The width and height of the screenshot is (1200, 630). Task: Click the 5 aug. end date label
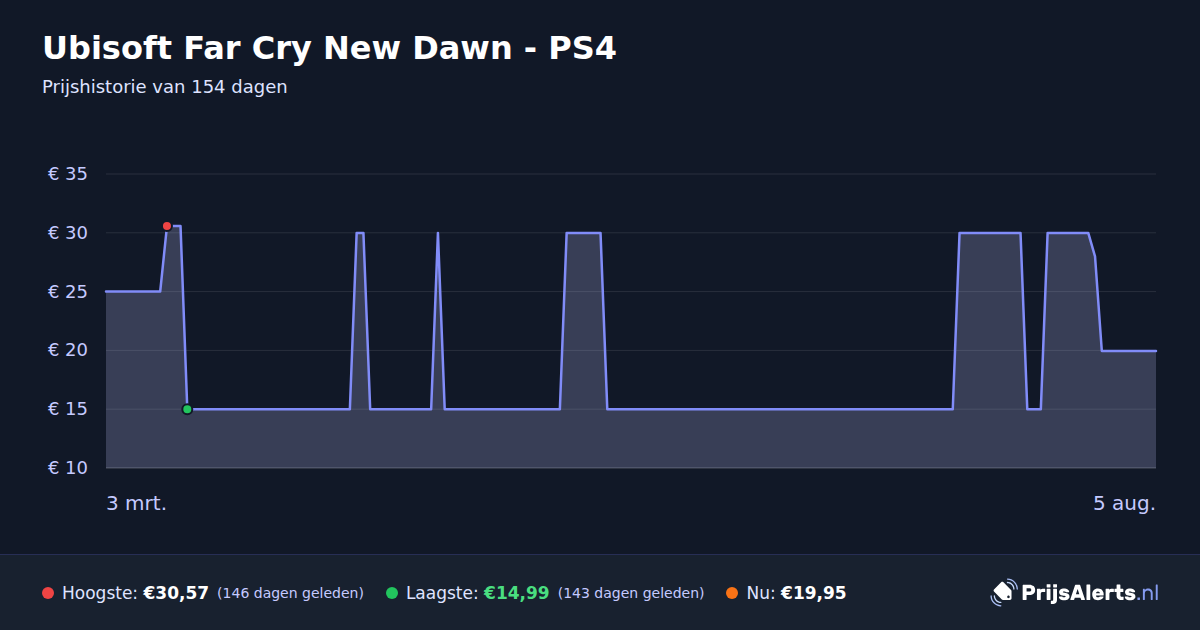(x=1124, y=503)
